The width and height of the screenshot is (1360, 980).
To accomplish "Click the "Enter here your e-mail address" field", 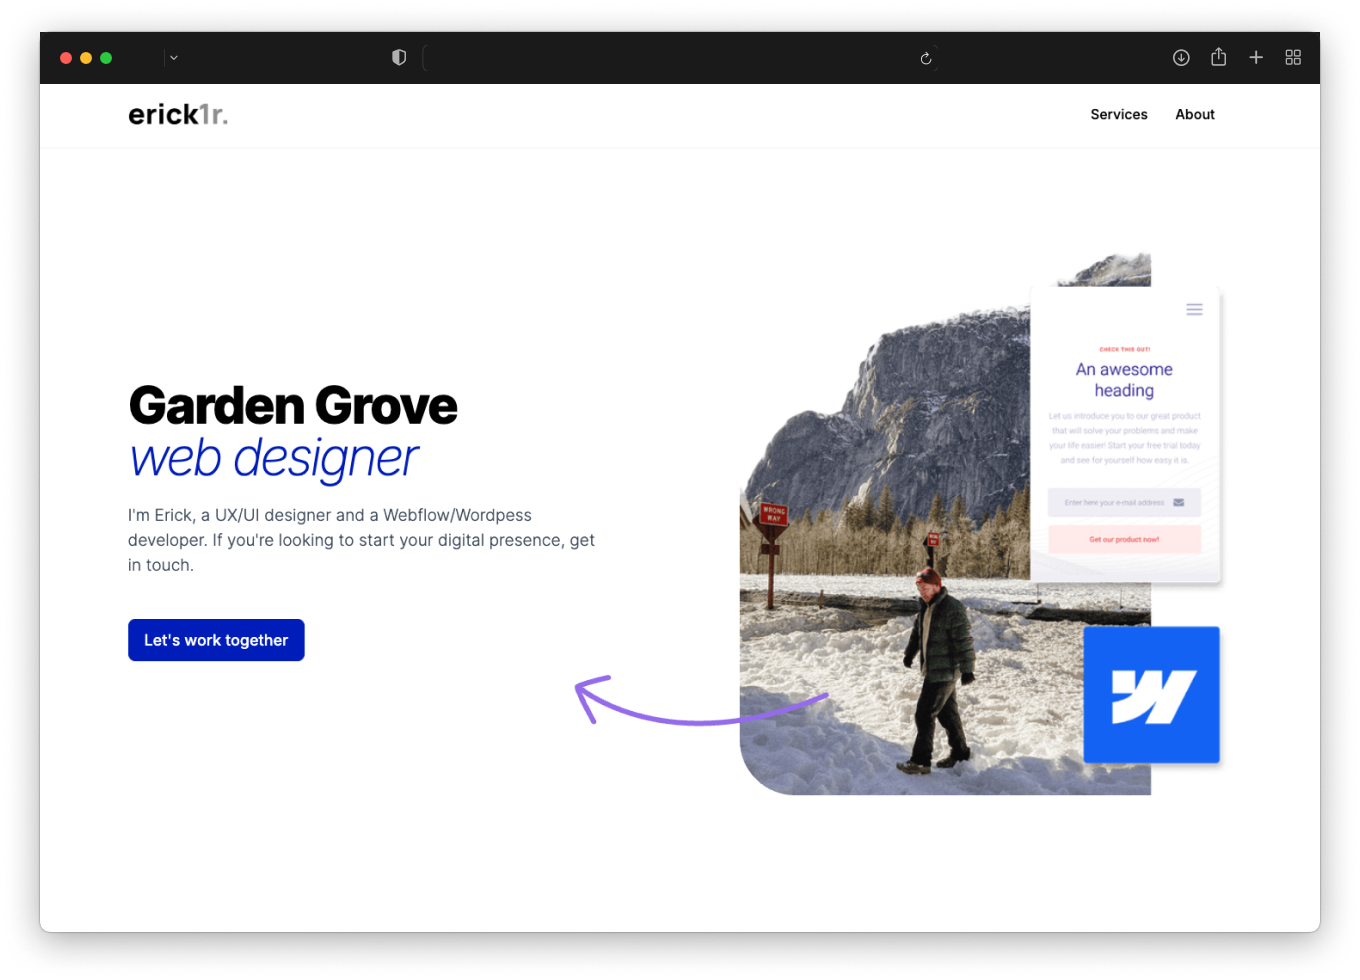I will click(x=1112, y=502).
